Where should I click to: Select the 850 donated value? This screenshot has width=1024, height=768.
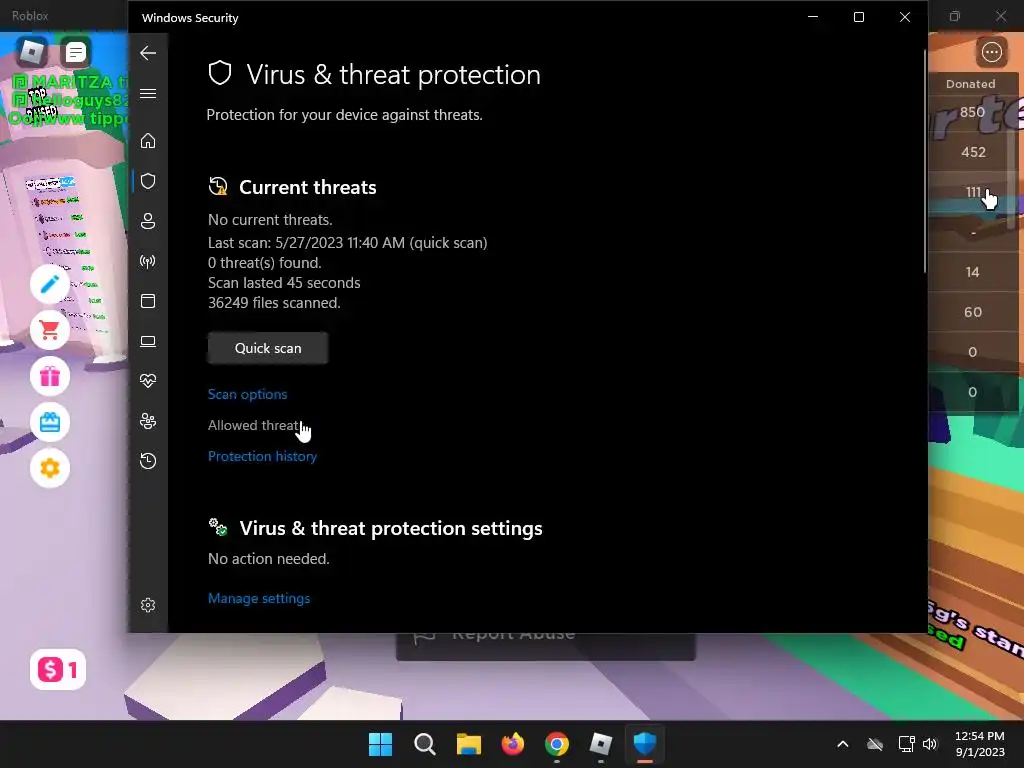pyautogui.click(x=972, y=112)
